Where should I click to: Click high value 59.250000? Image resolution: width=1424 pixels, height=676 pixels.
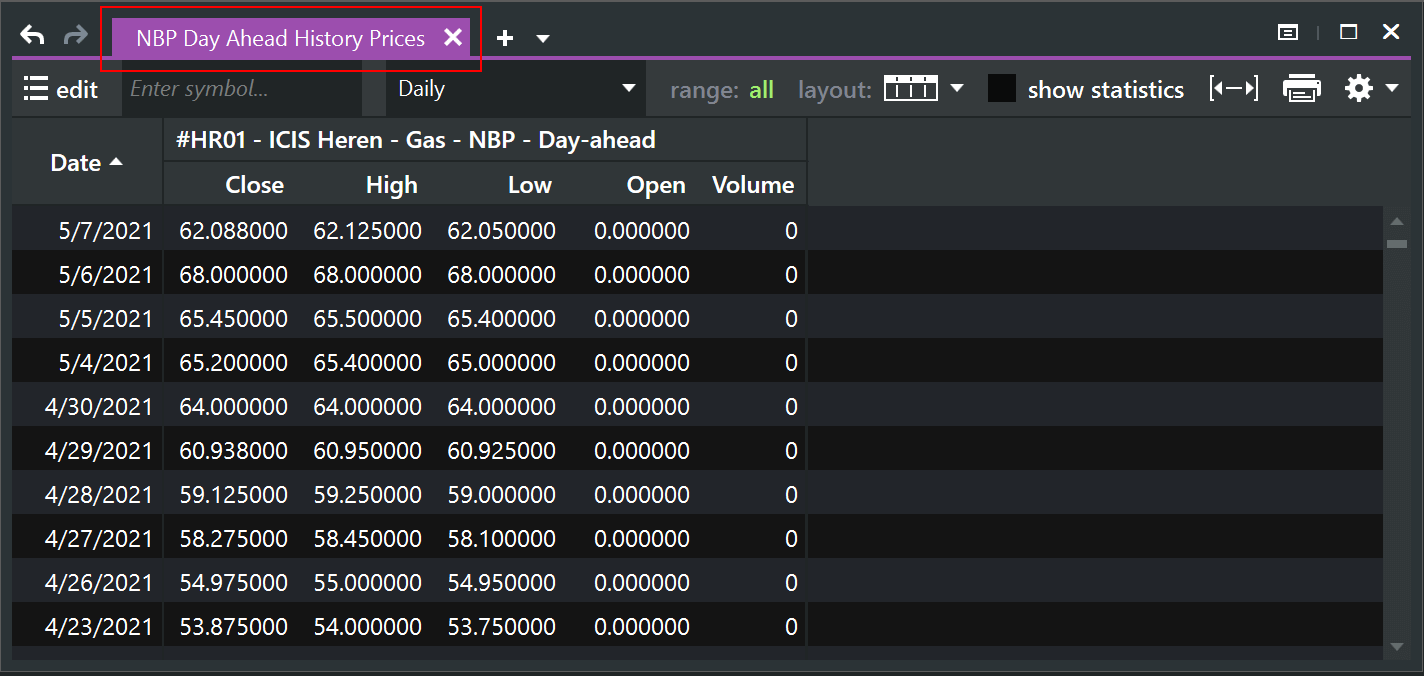[367, 495]
